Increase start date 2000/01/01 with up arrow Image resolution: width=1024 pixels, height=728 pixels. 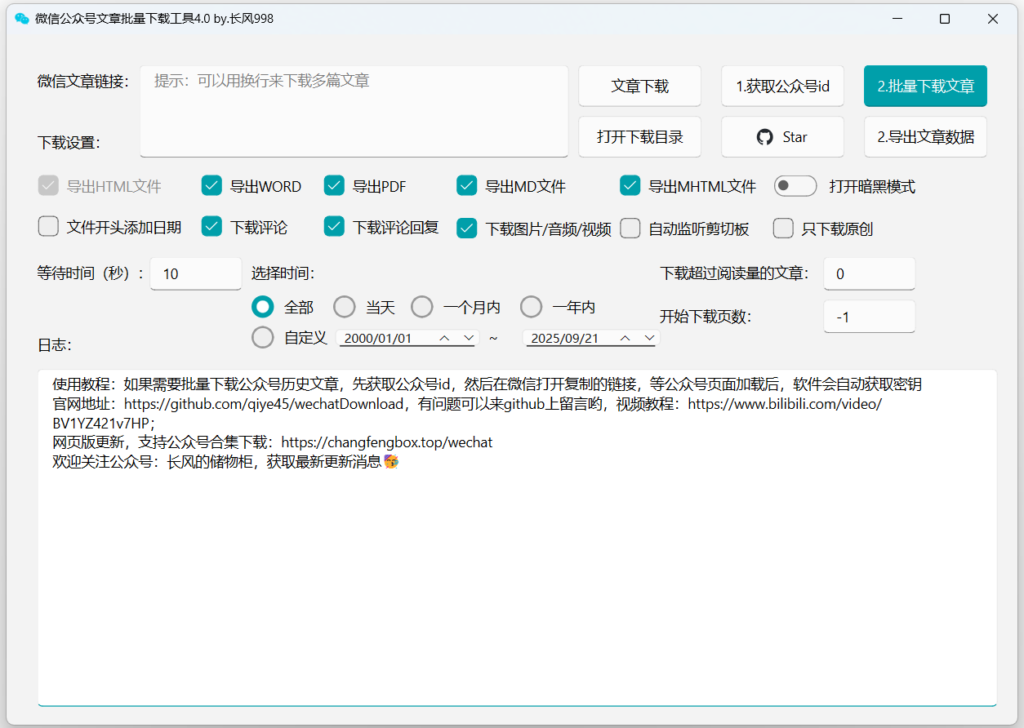pos(444,338)
